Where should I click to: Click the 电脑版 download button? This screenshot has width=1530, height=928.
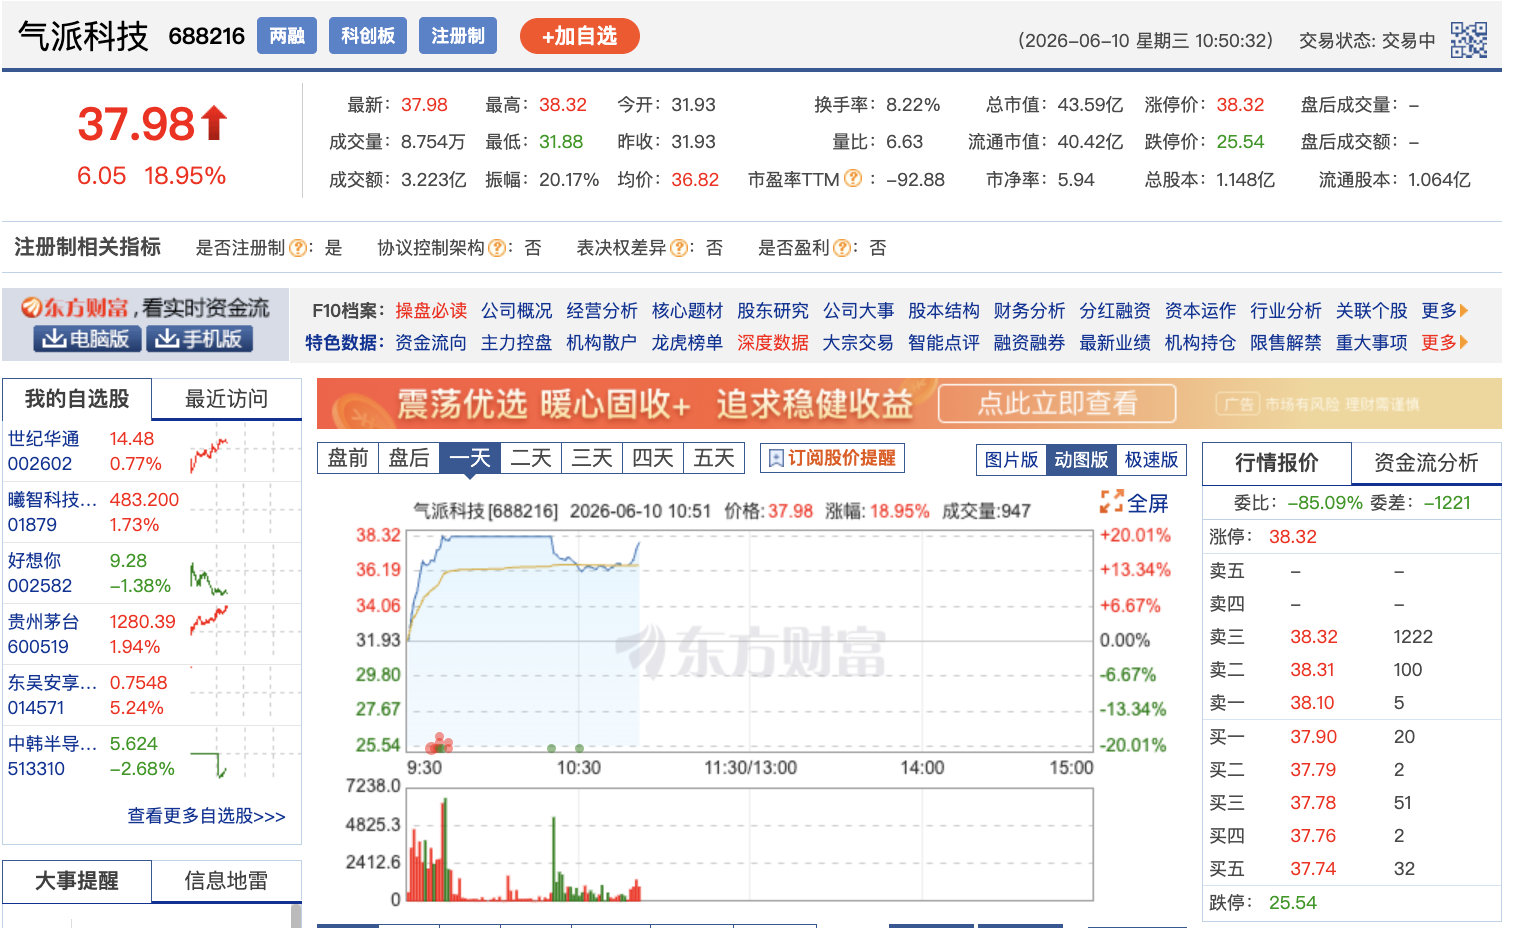[87, 339]
